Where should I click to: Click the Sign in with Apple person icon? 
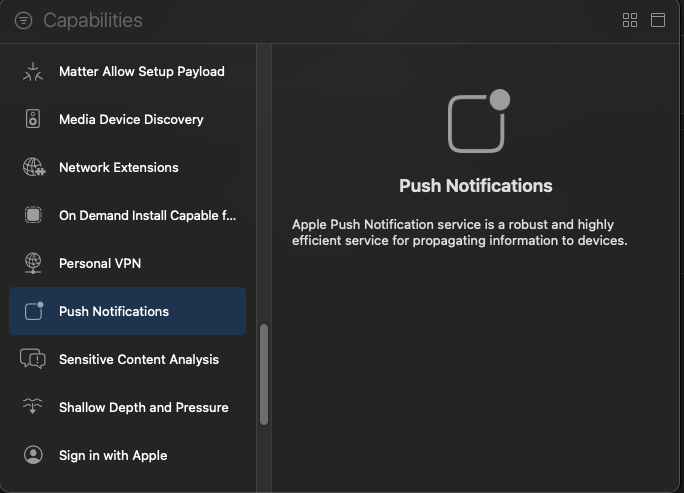[33, 455]
